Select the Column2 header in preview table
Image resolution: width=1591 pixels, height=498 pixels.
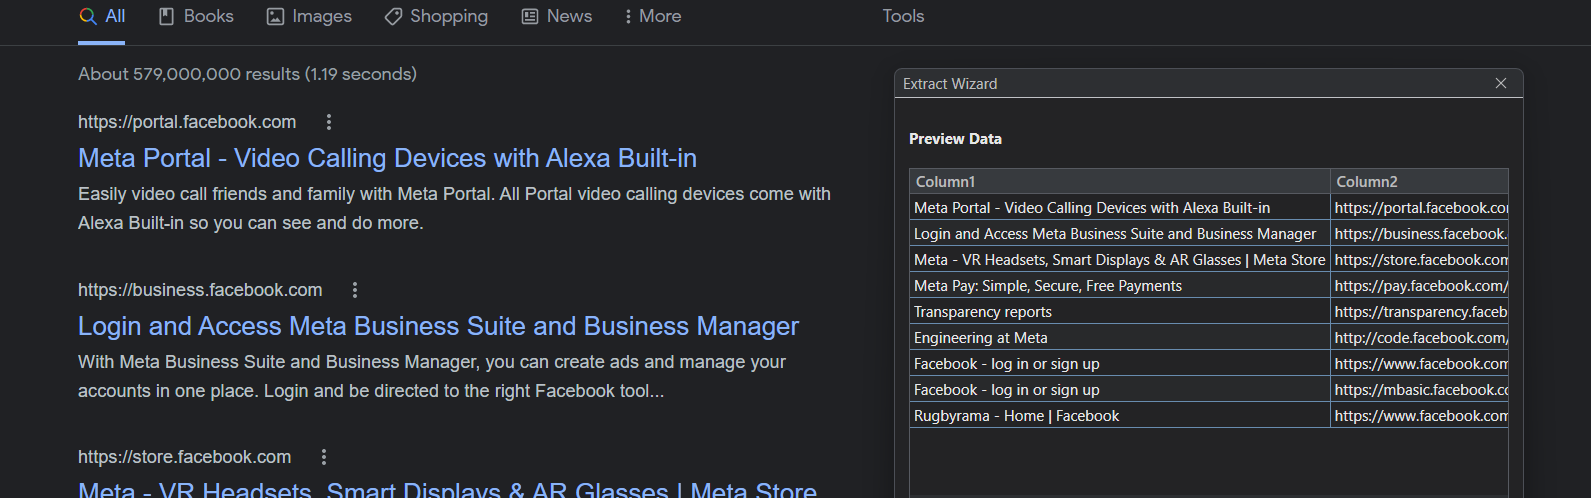point(1419,182)
